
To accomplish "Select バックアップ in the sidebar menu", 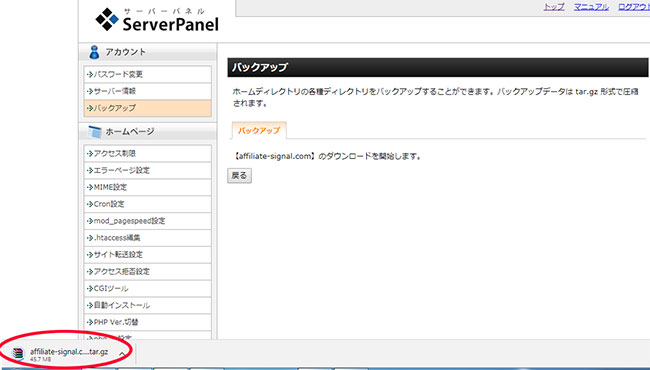I will [x=148, y=108].
